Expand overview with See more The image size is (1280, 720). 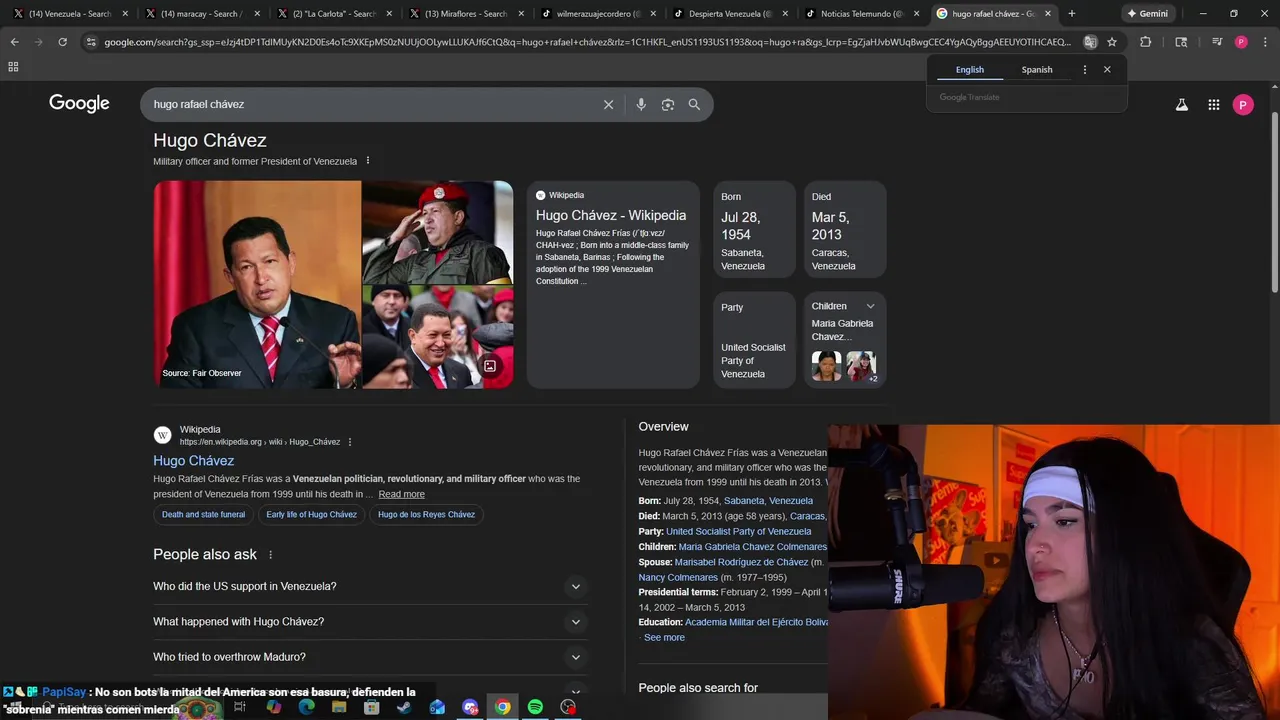pos(664,638)
